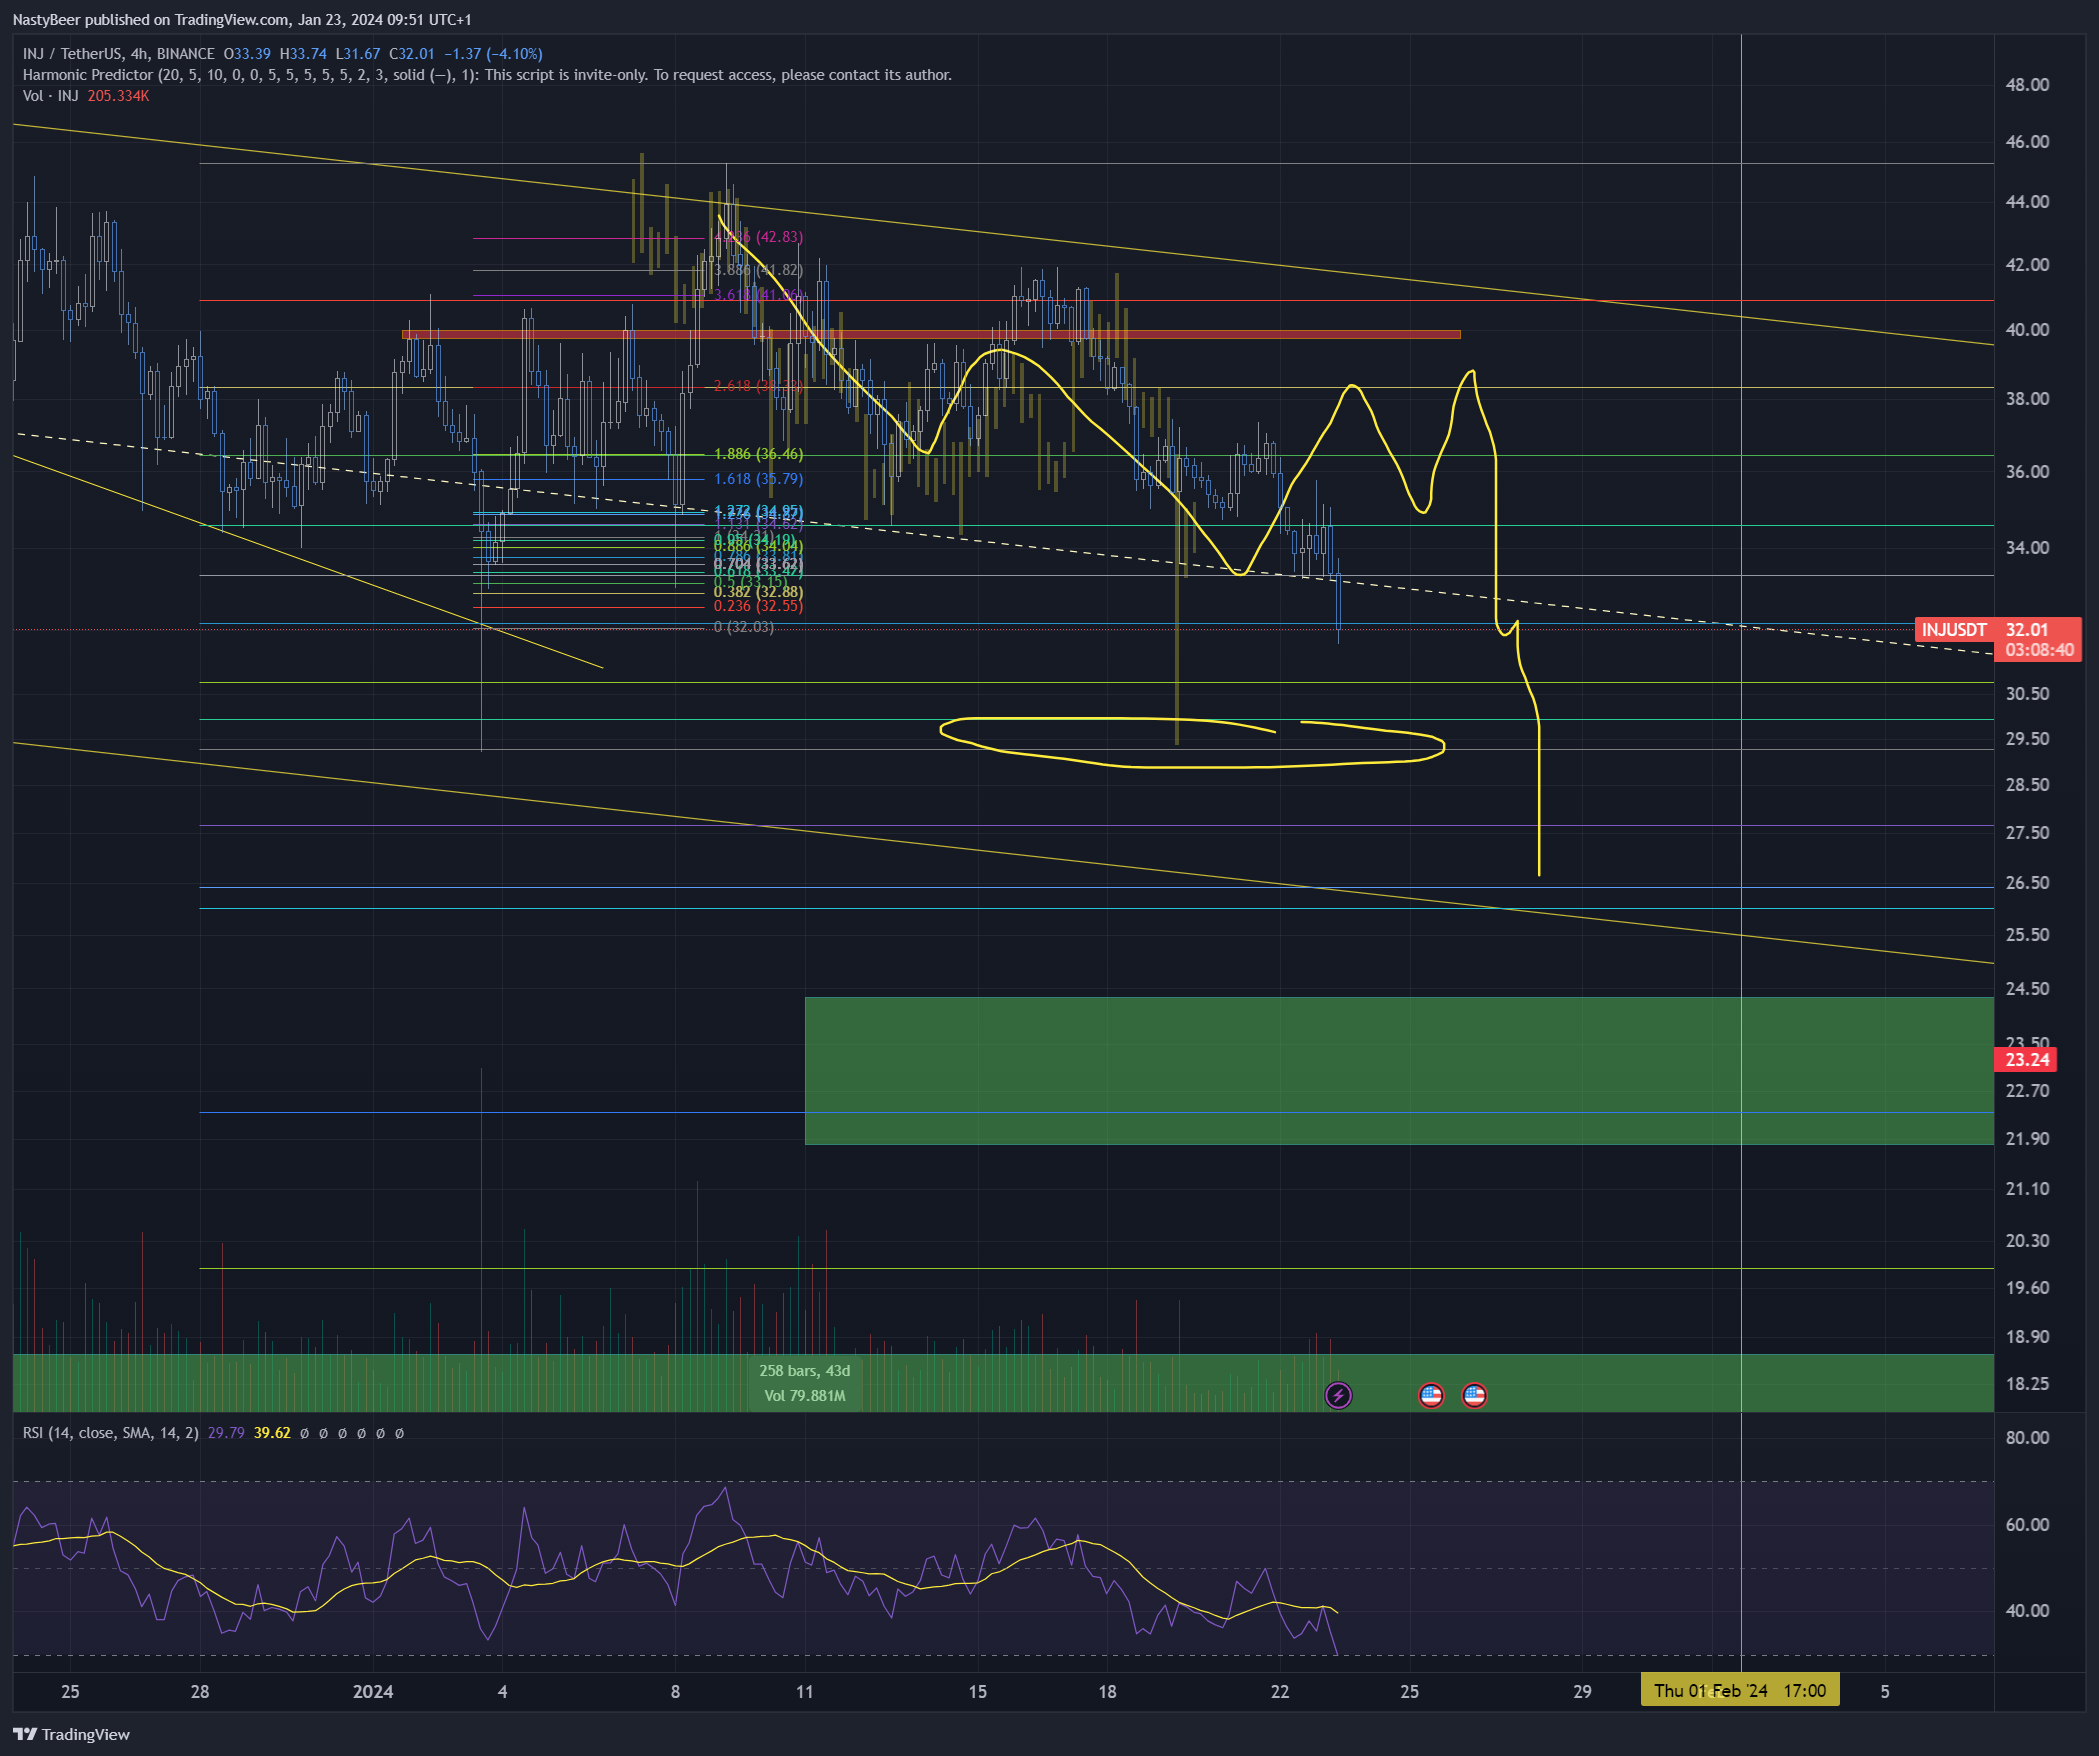2099x1756 pixels.
Task: Click the yellow RSI value 39.62
Action: [272, 1433]
